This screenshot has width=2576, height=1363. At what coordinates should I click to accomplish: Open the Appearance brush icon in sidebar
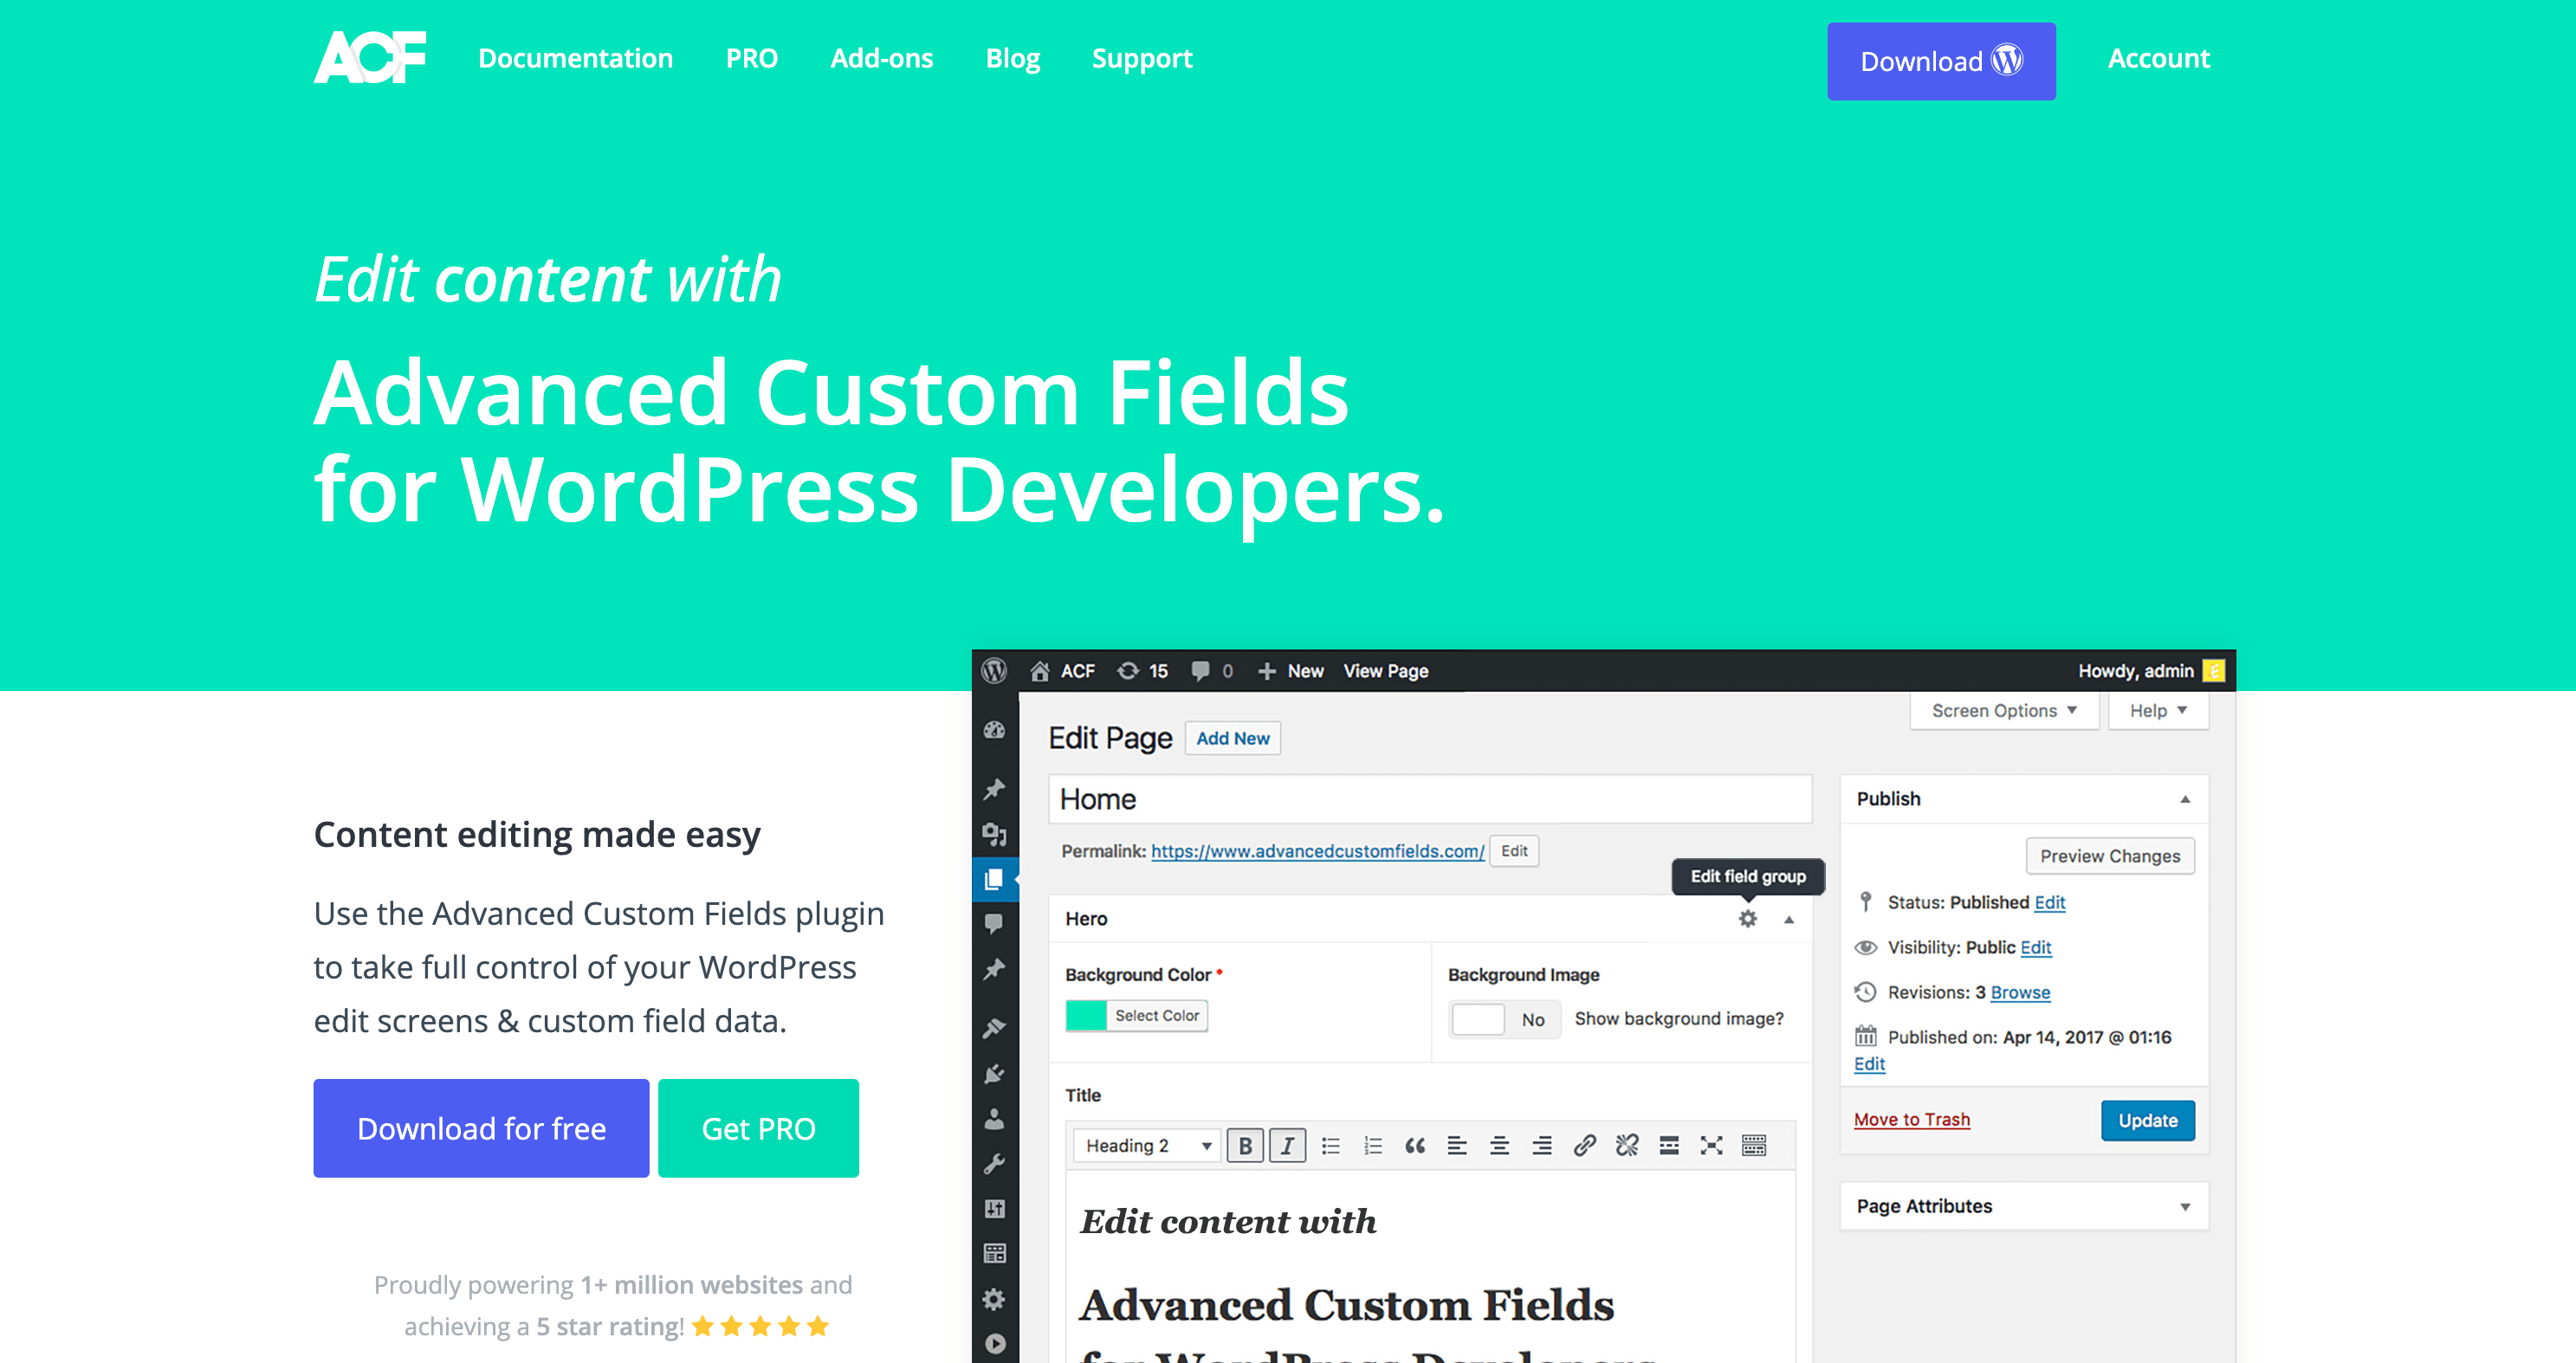pos(994,1027)
